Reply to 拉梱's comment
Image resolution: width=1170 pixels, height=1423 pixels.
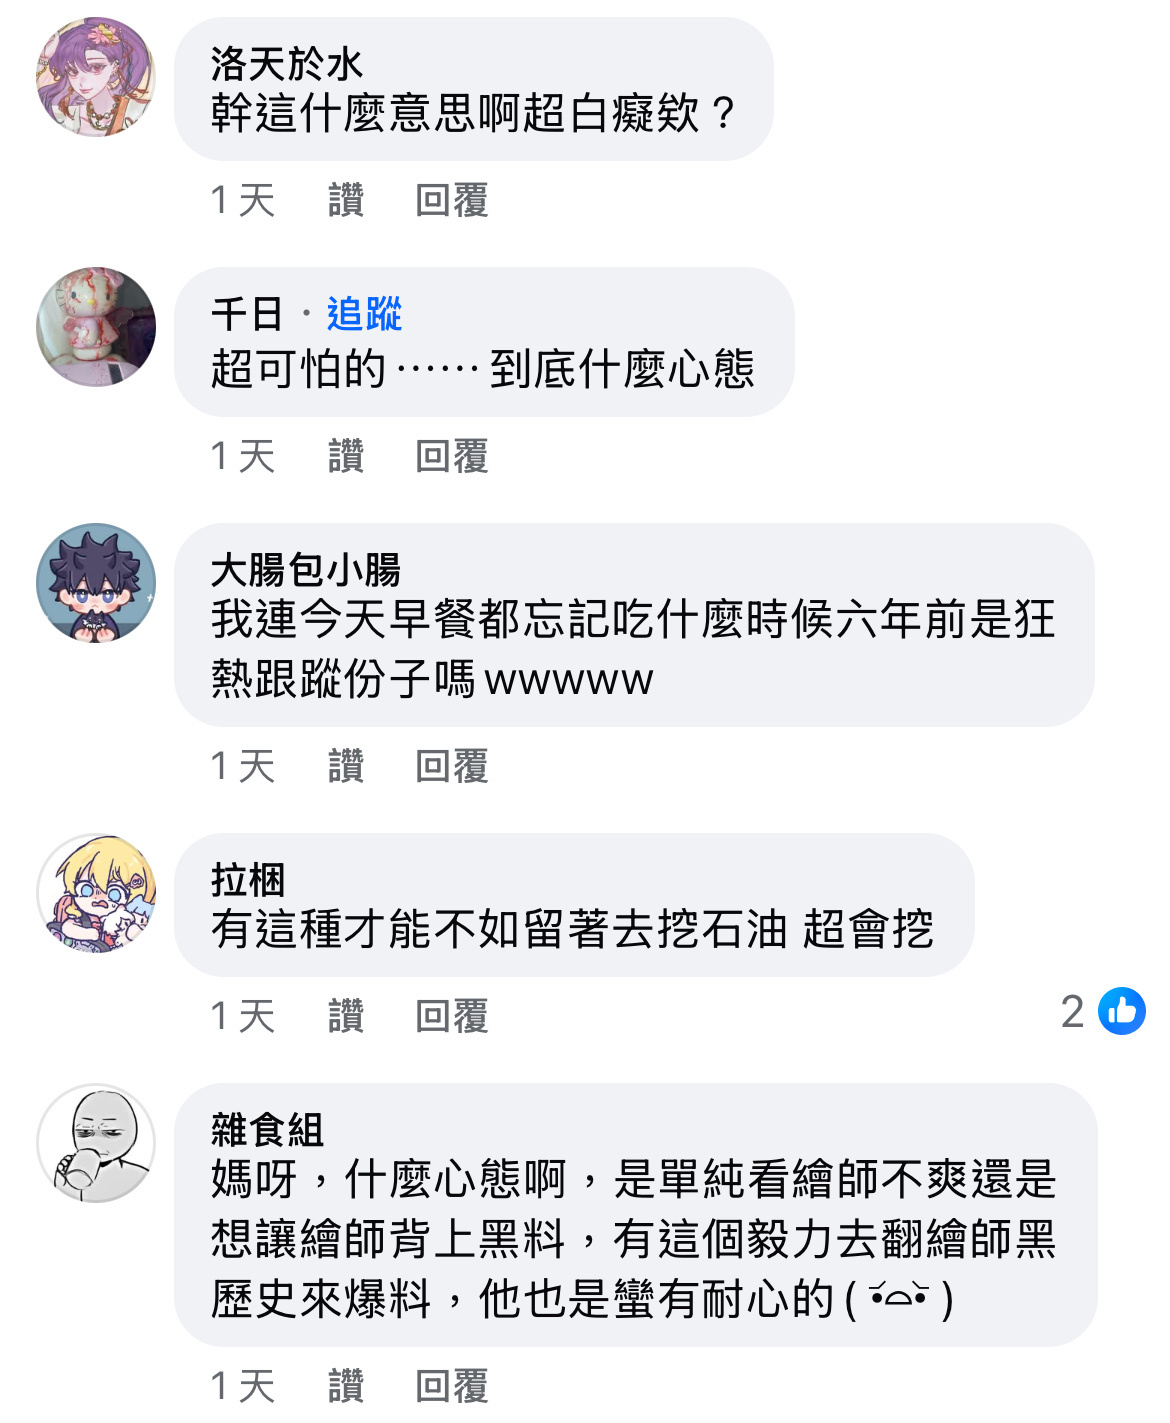coord(452,1016)
